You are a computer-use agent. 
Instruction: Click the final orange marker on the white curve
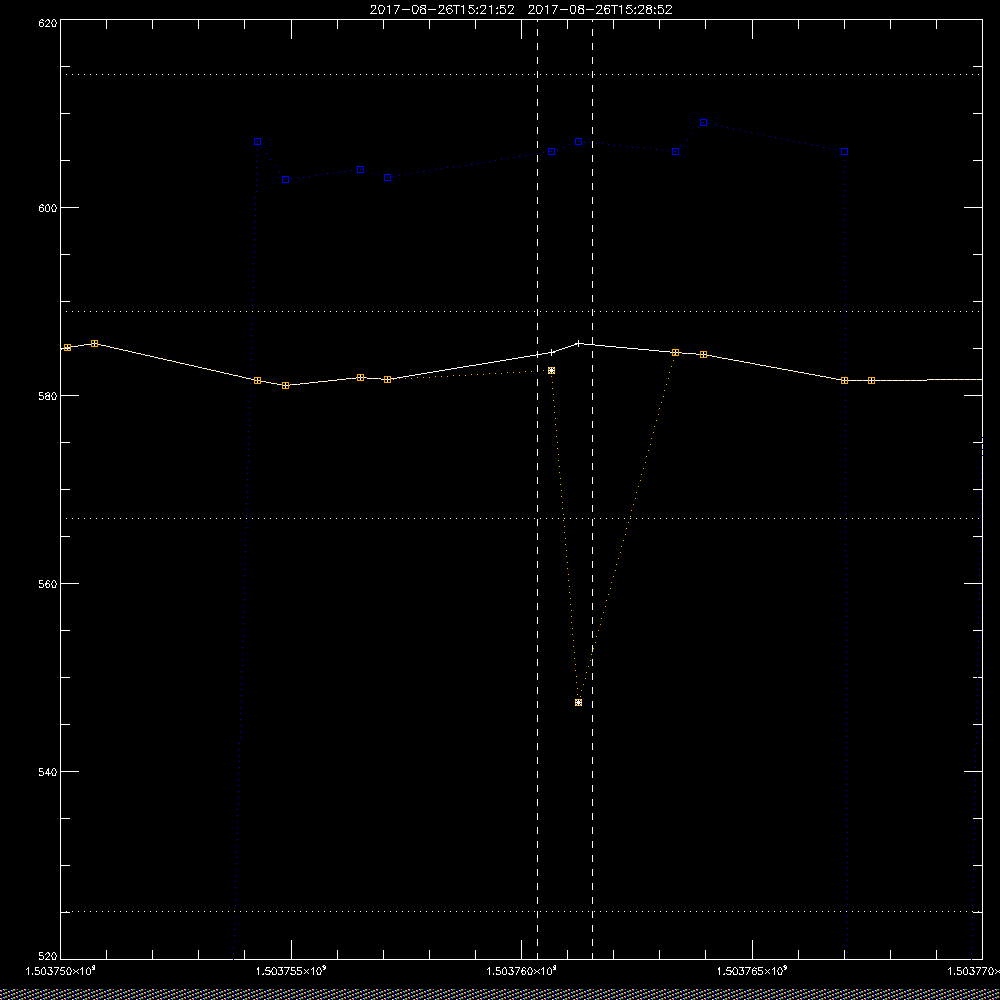871,381
